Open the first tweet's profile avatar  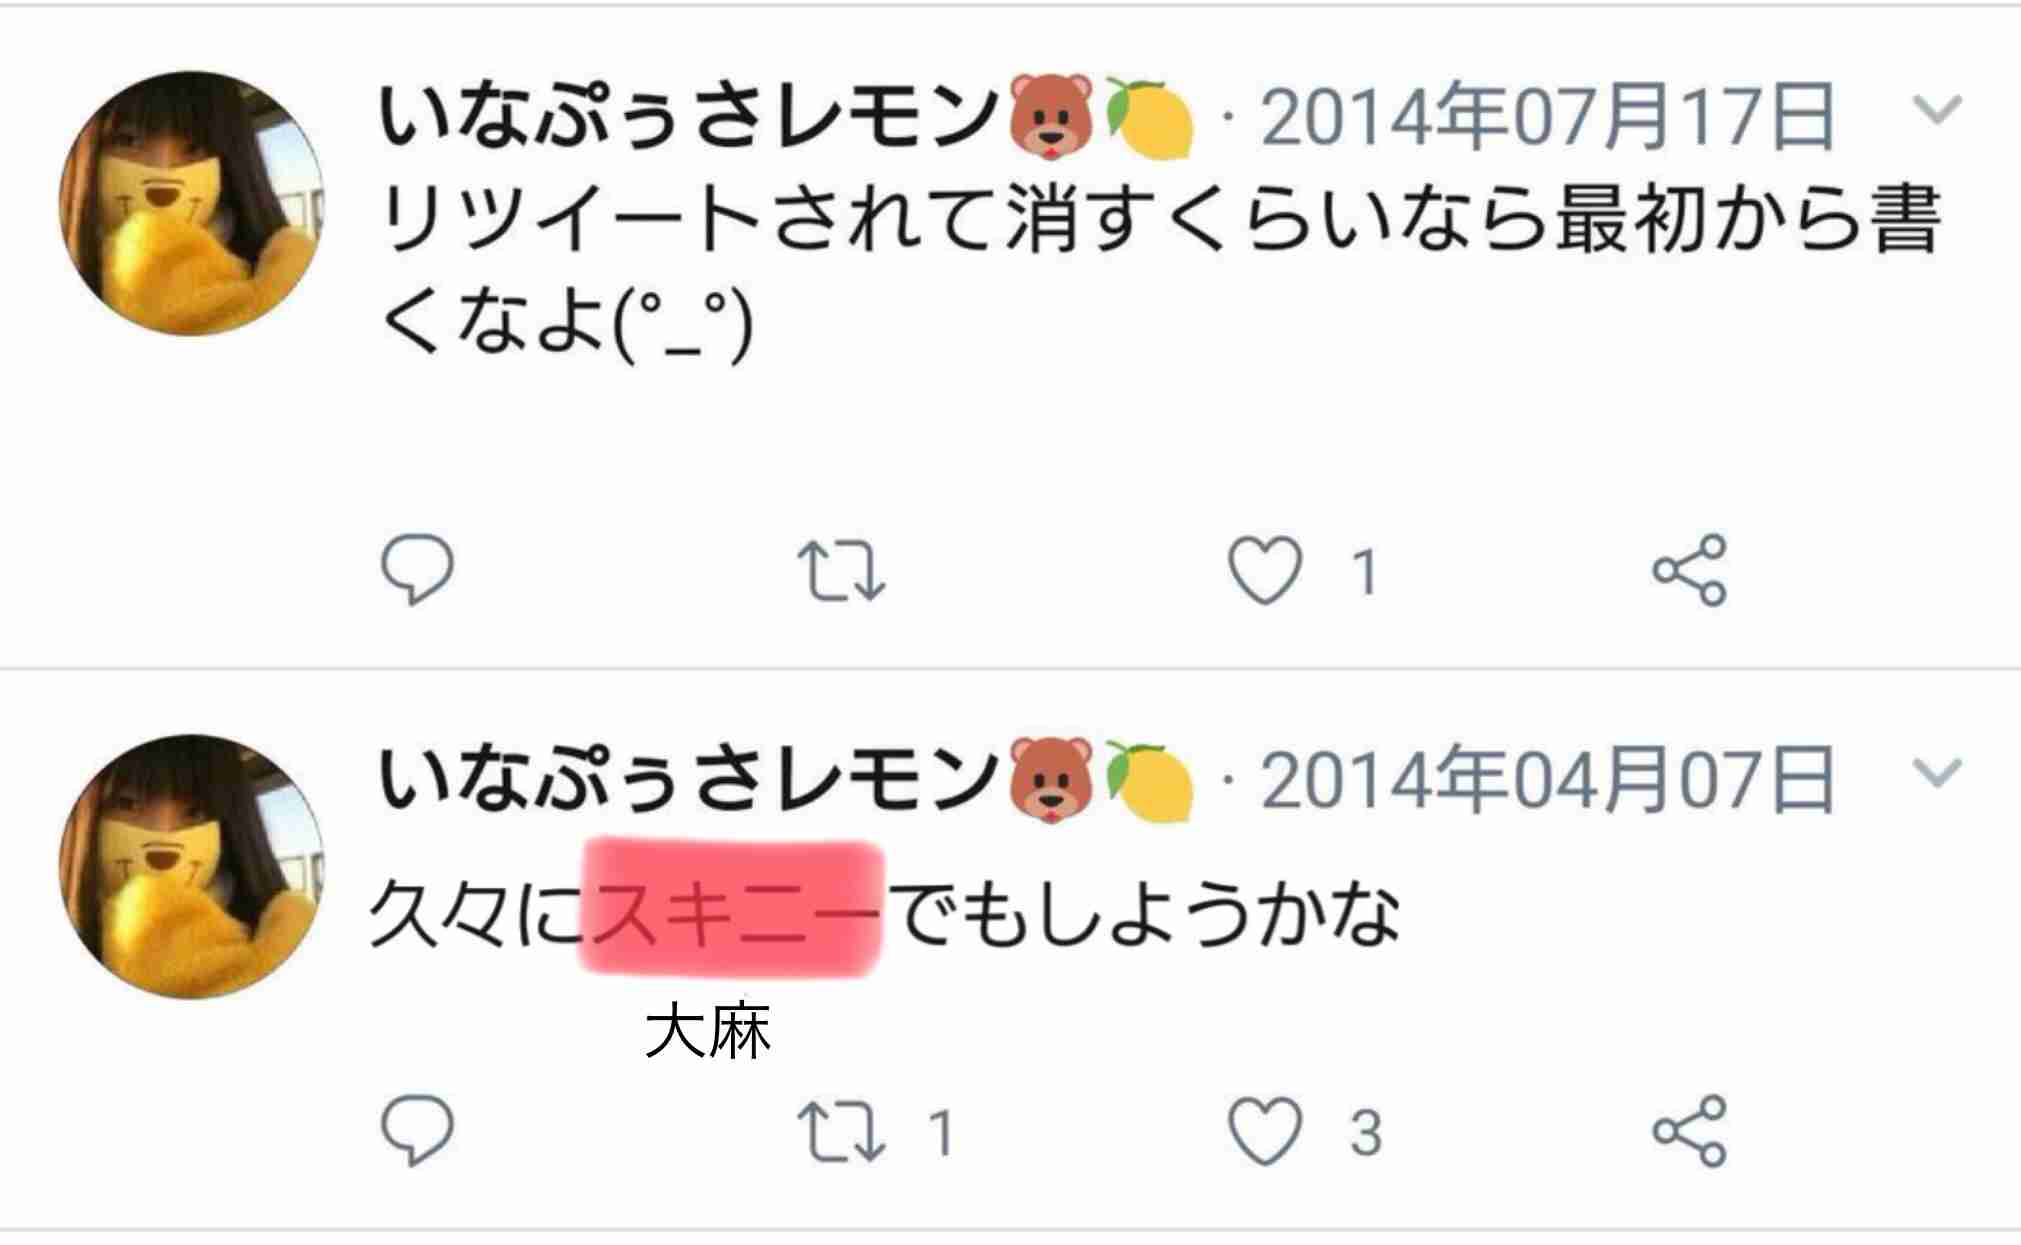pyautogui.click(x=191, y=203)
